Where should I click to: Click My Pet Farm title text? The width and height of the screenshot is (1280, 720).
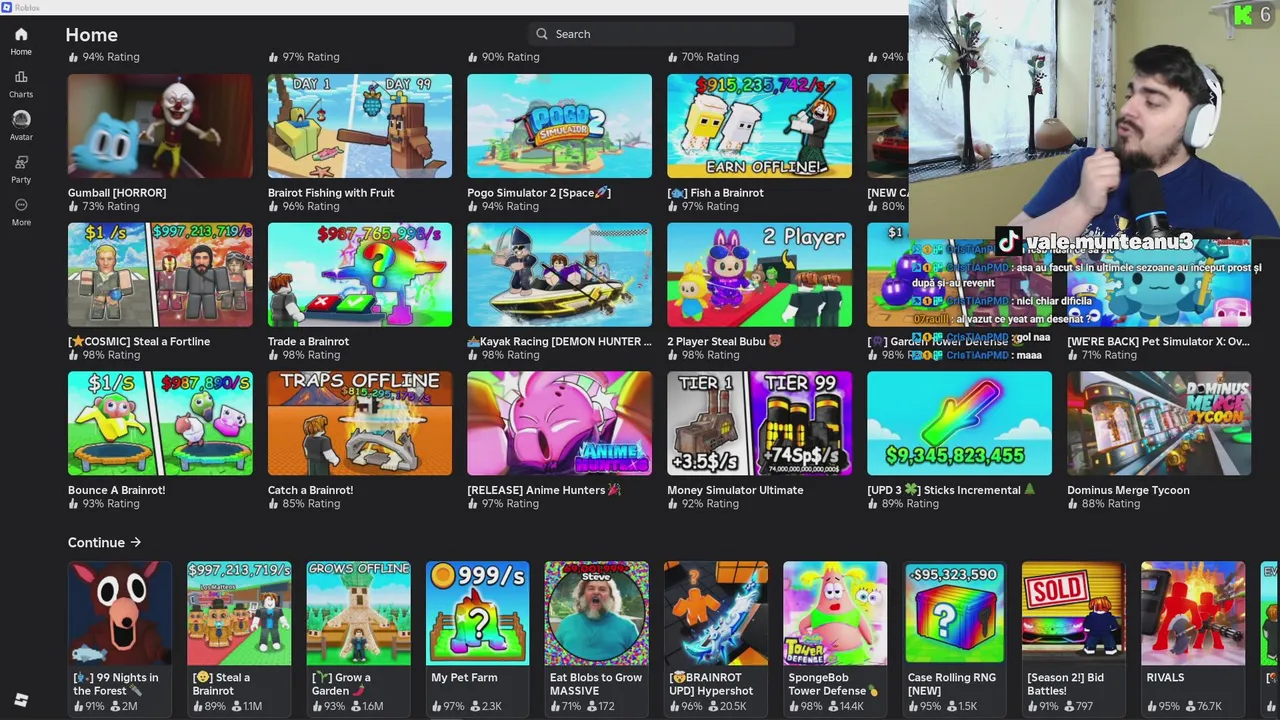[x=464, y=677]
